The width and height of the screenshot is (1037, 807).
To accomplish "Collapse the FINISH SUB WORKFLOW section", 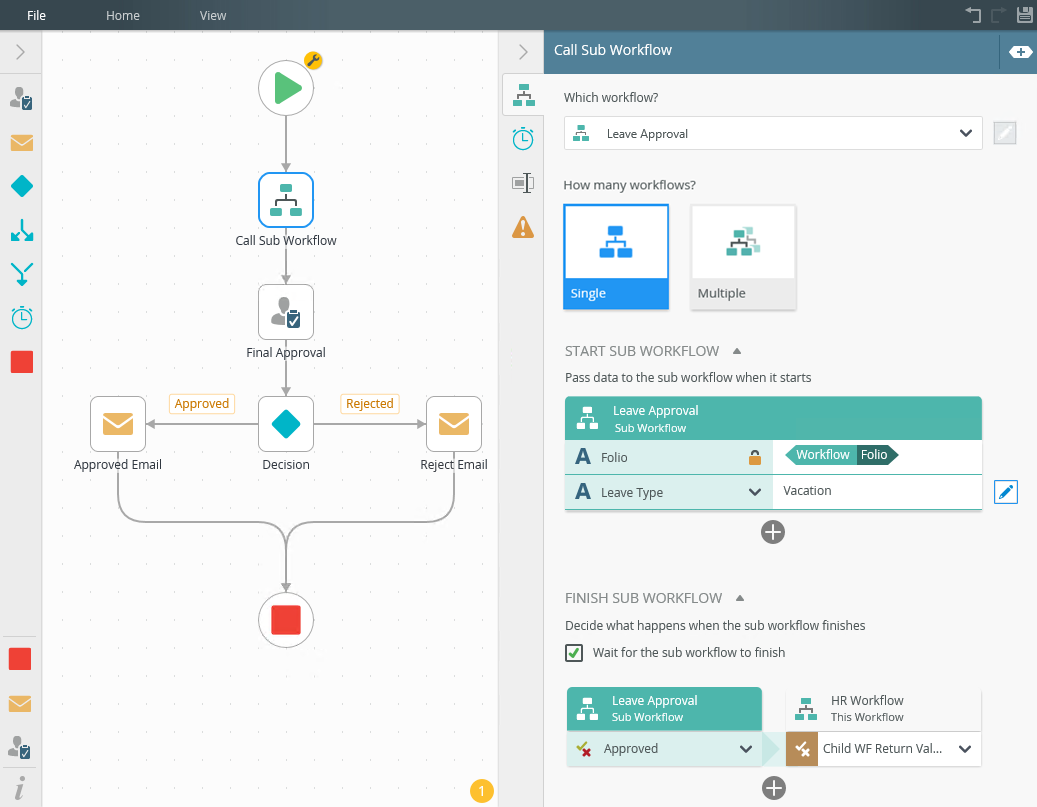I will coord(740,598).
